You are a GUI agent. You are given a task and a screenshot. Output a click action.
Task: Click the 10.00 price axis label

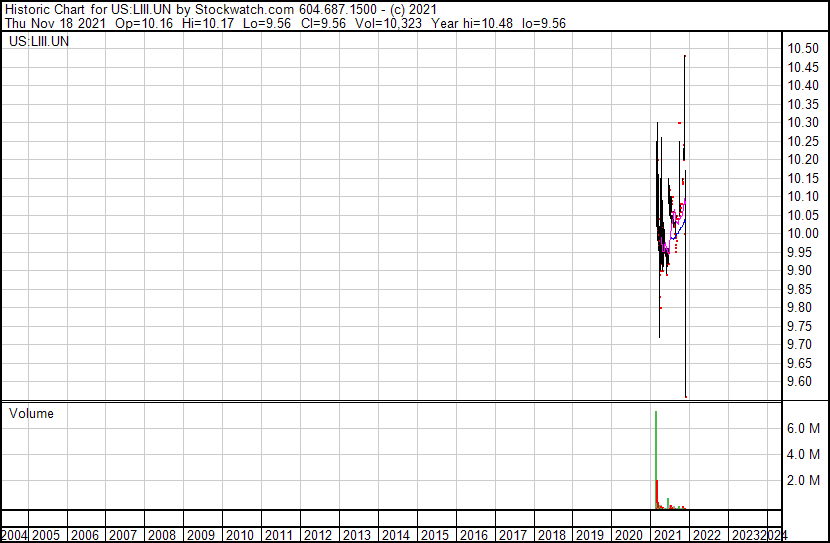click(x=803, y=233)
